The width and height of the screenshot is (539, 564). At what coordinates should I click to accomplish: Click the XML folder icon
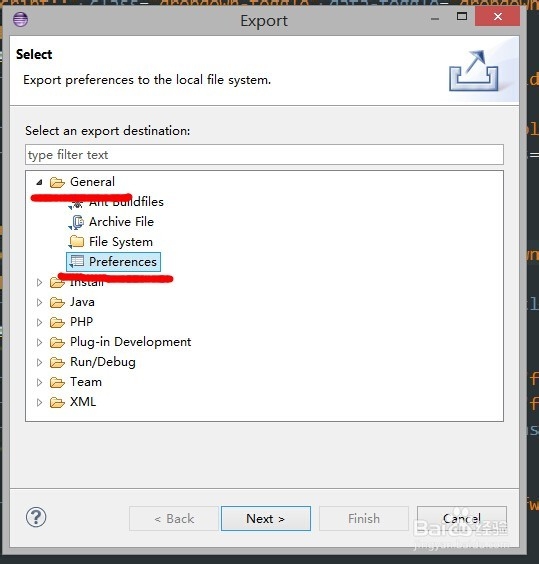57,402
